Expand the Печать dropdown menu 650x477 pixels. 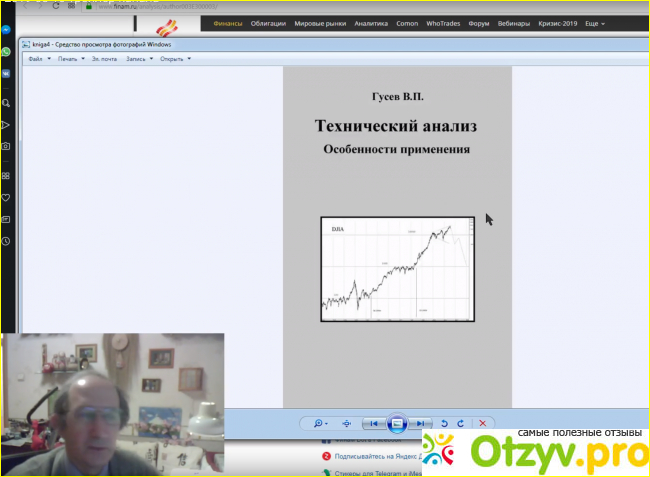(x=70, y=59)
